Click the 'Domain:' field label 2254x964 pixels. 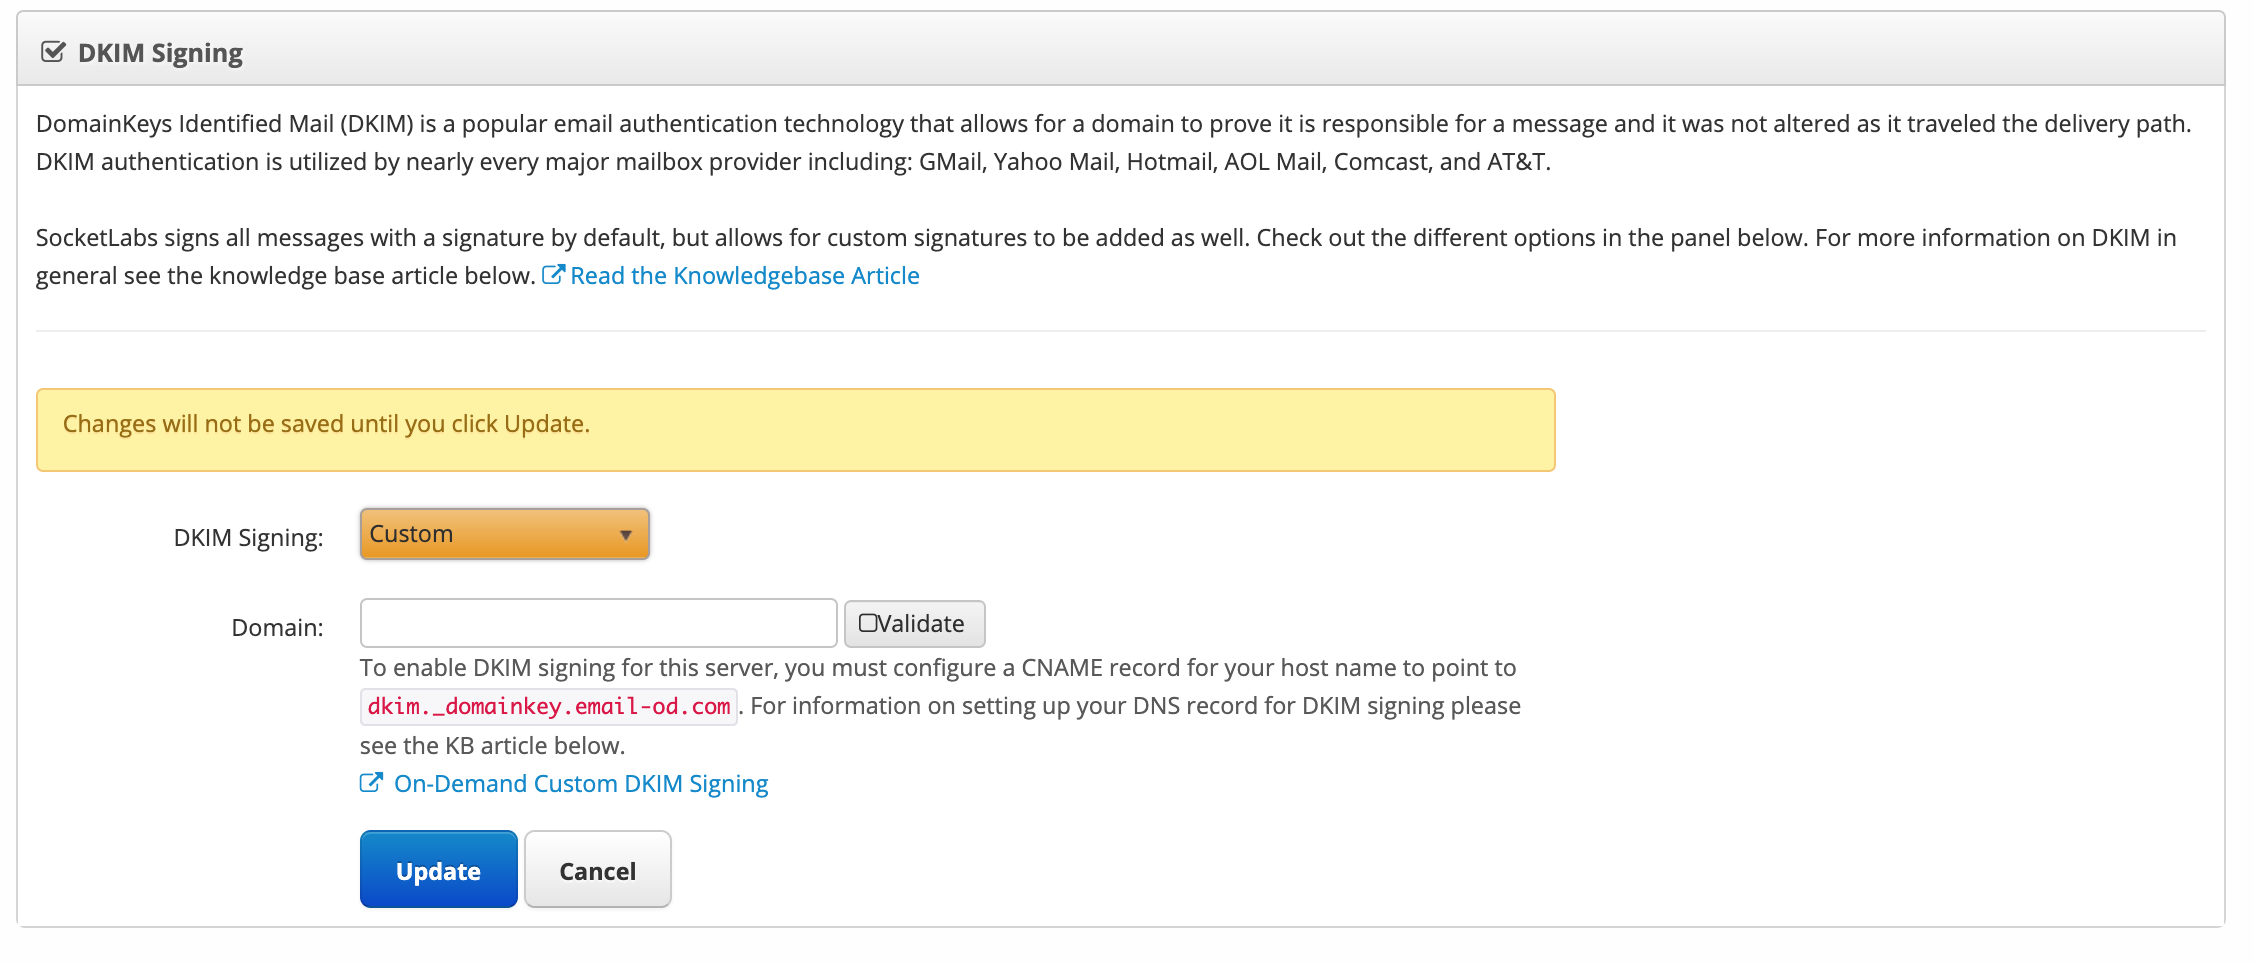278,628
